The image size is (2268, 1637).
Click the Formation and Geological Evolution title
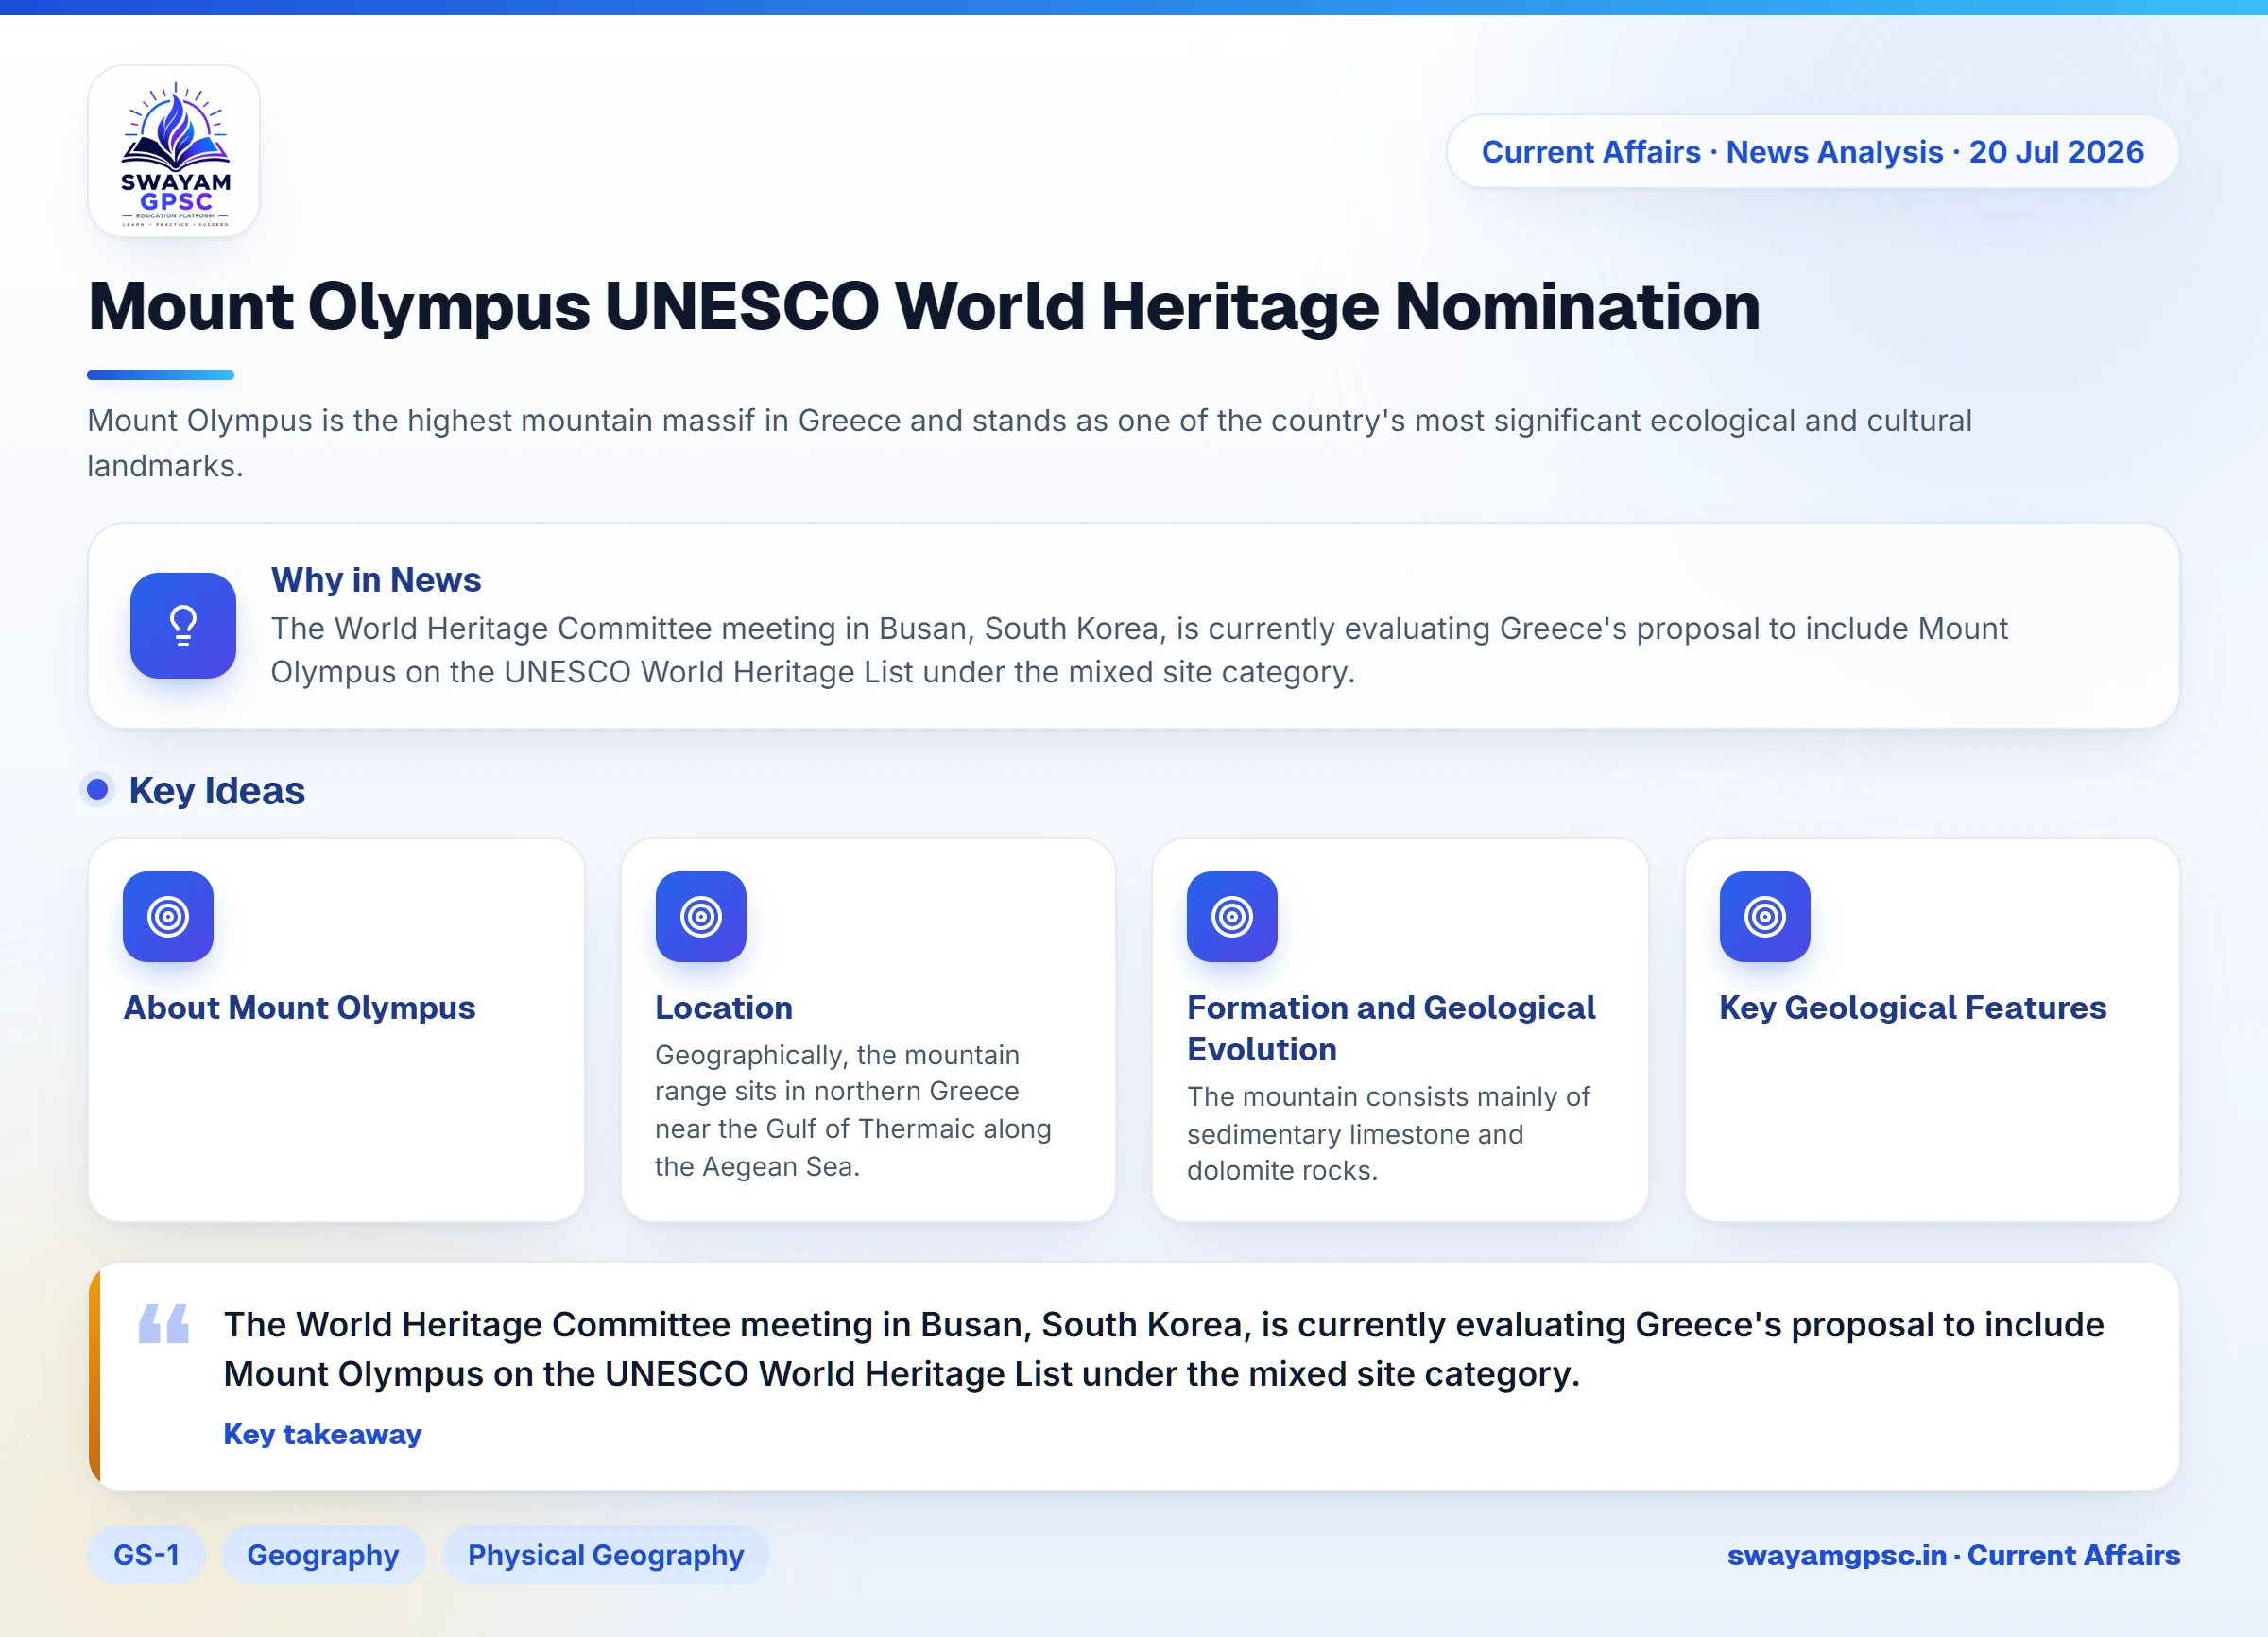(1391, 1028)
